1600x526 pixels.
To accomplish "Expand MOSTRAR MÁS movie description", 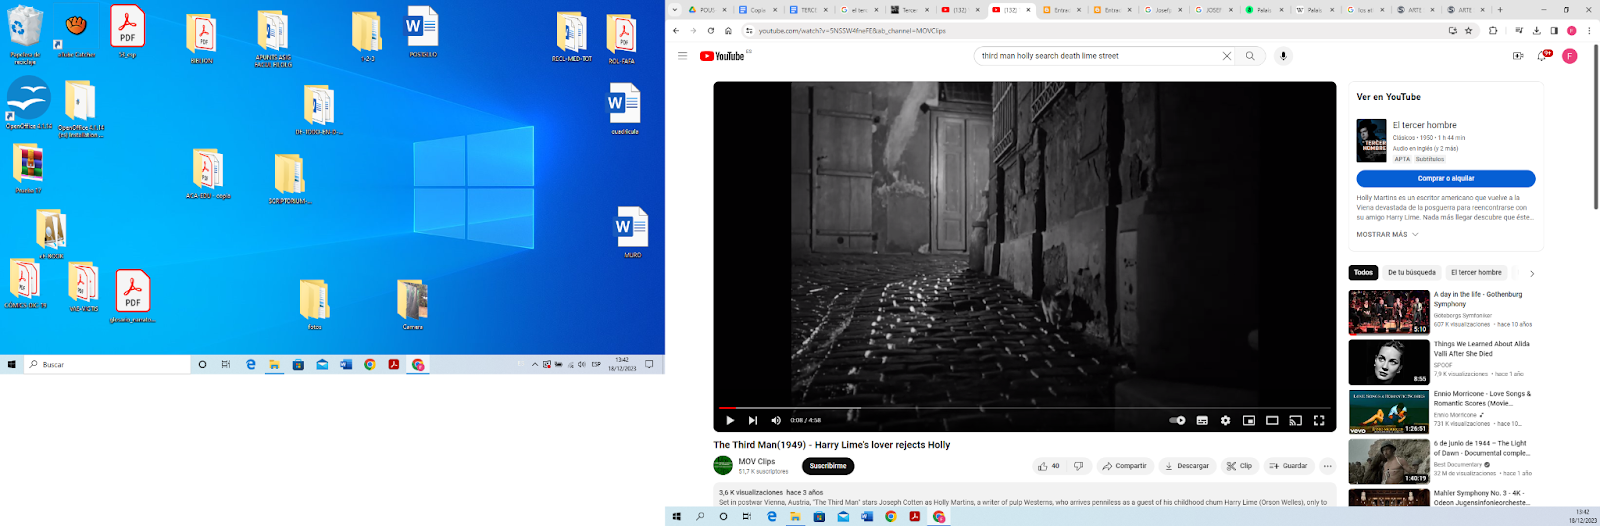I will pos(1387,234).
